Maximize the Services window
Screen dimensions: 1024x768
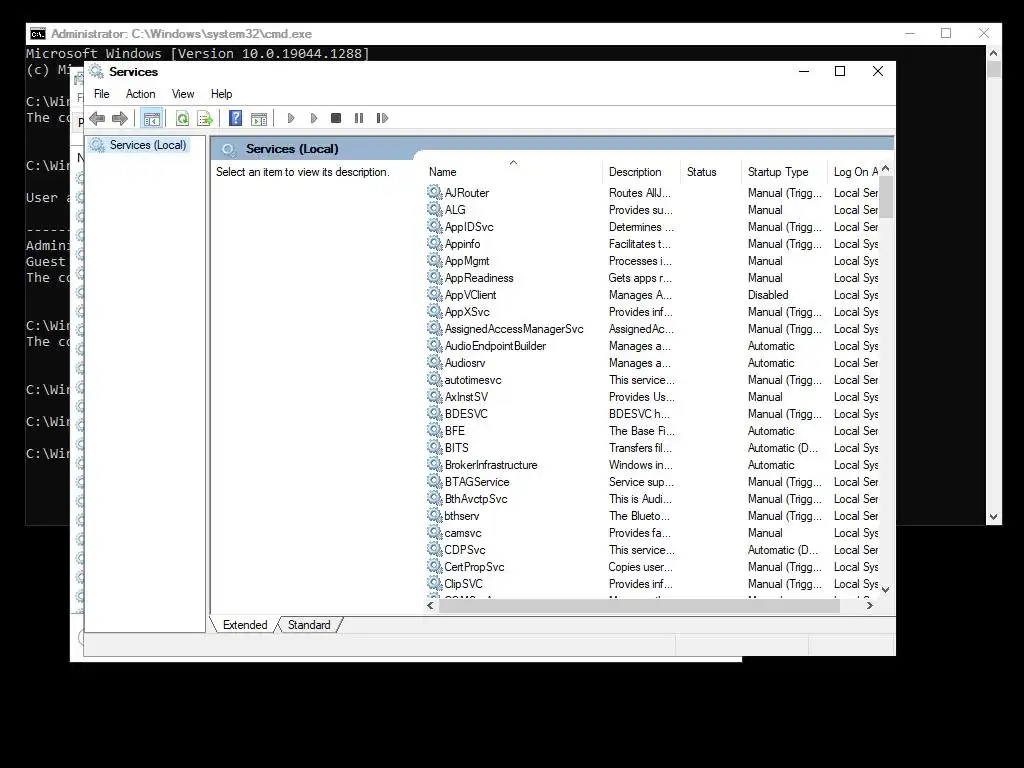coord(840,71)
